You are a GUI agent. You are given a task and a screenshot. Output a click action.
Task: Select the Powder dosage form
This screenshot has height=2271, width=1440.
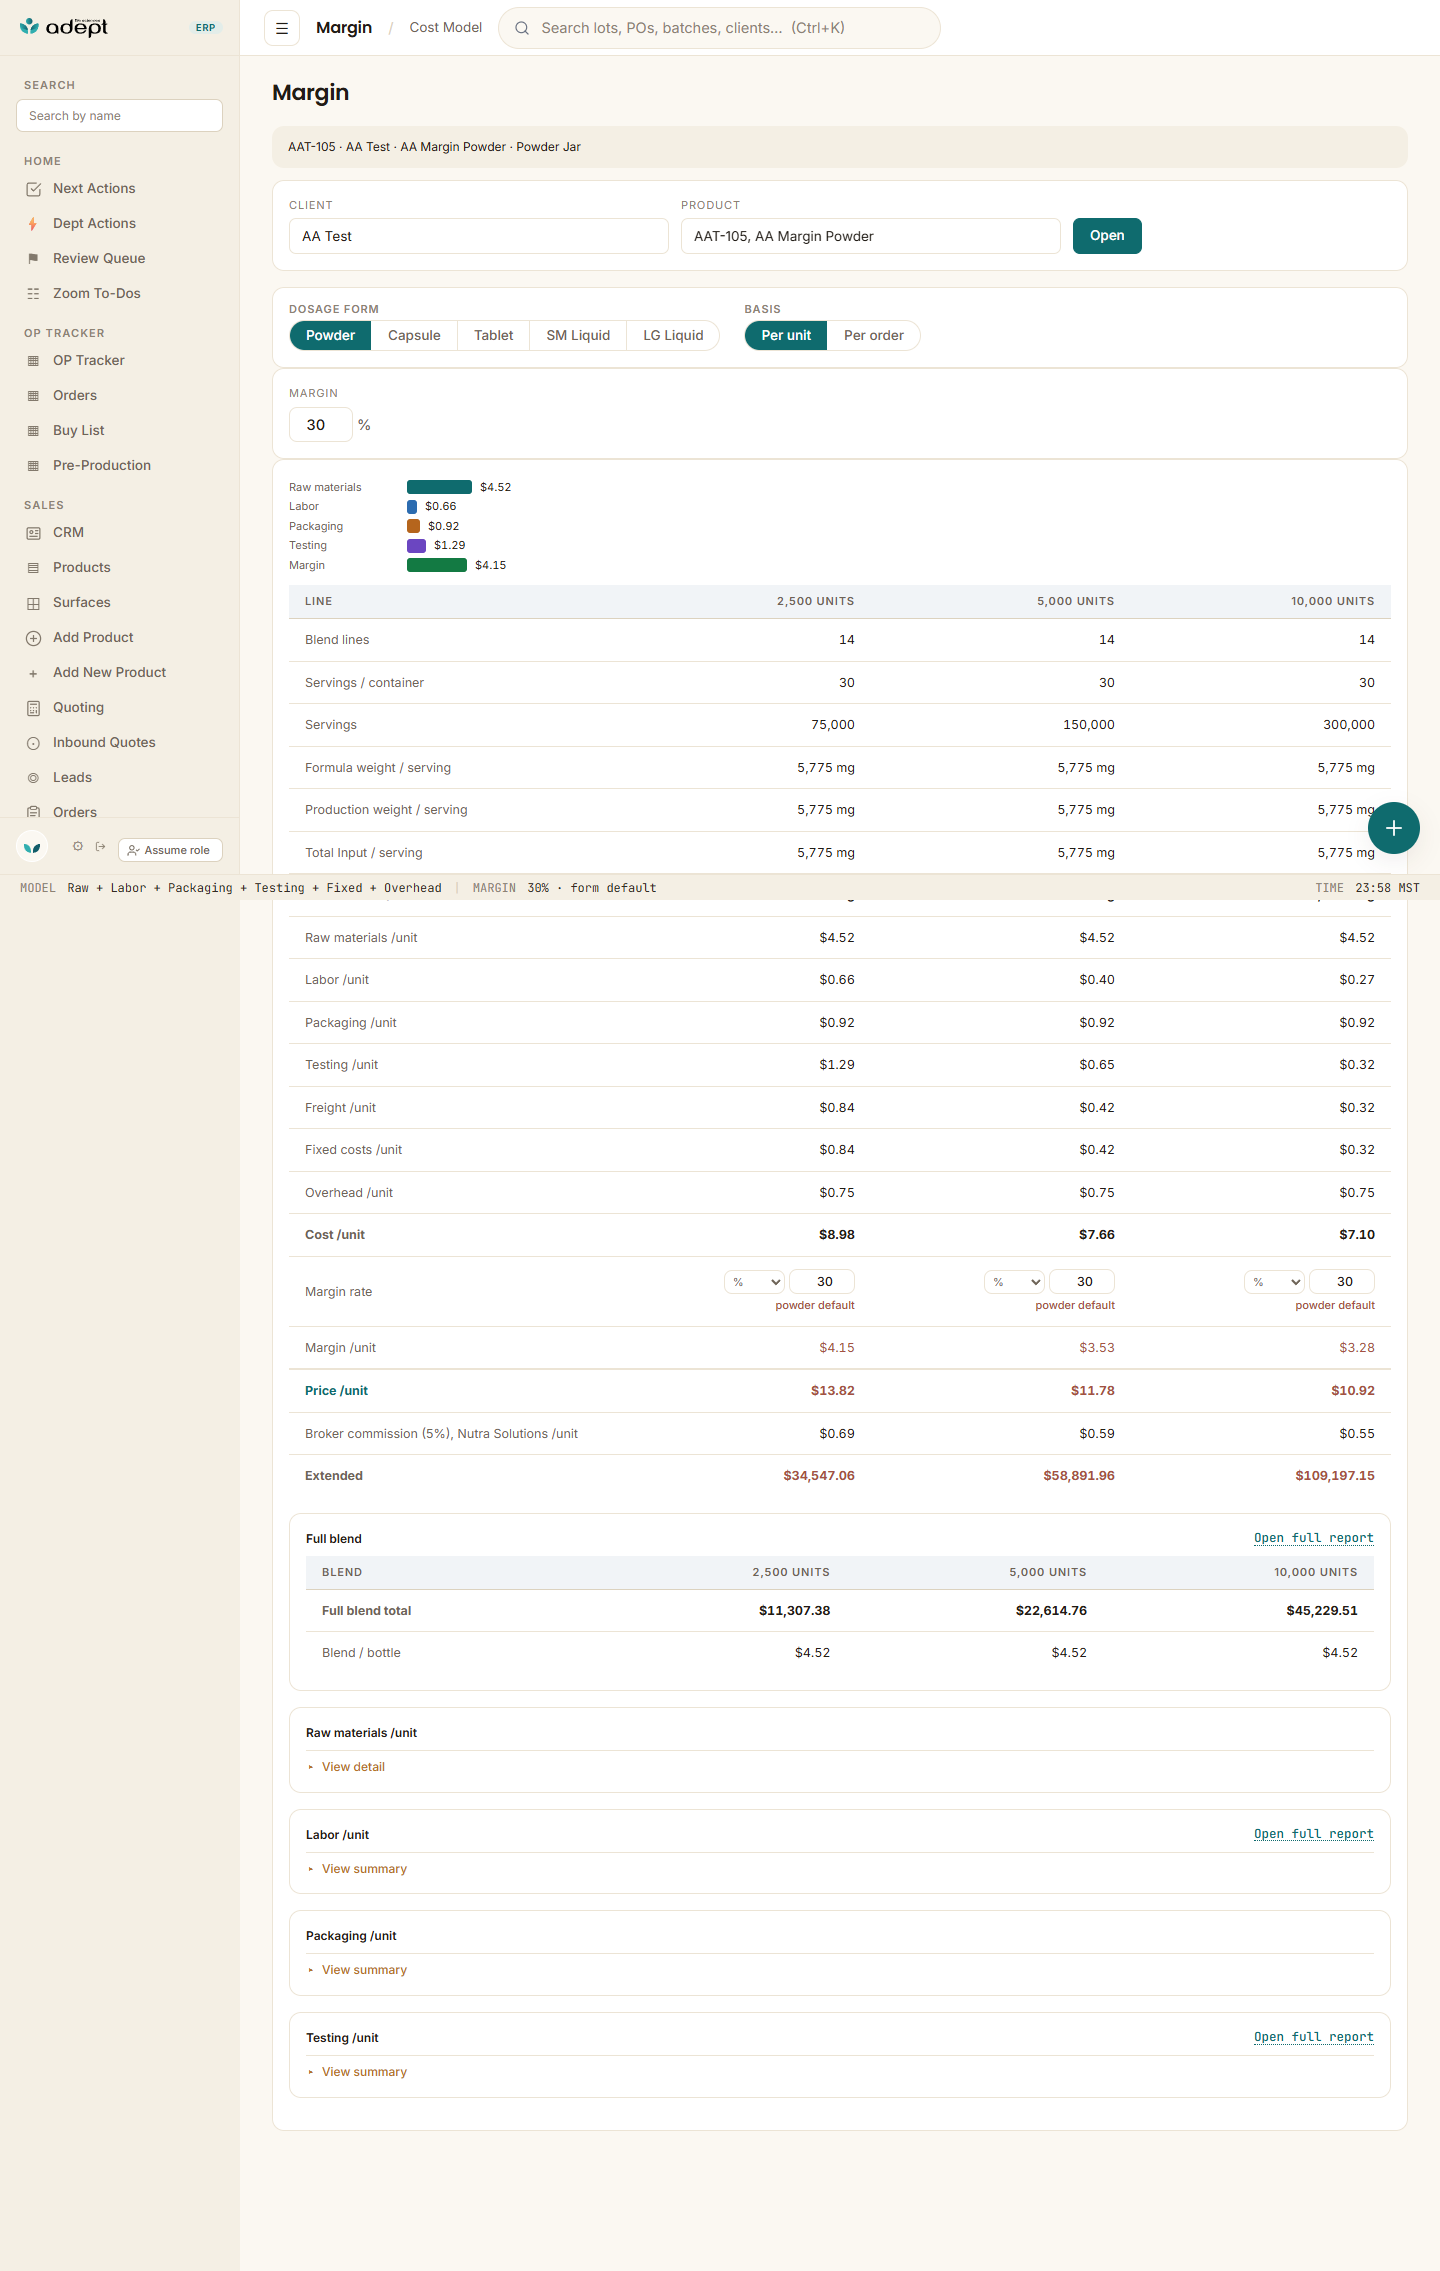(330, 336)
